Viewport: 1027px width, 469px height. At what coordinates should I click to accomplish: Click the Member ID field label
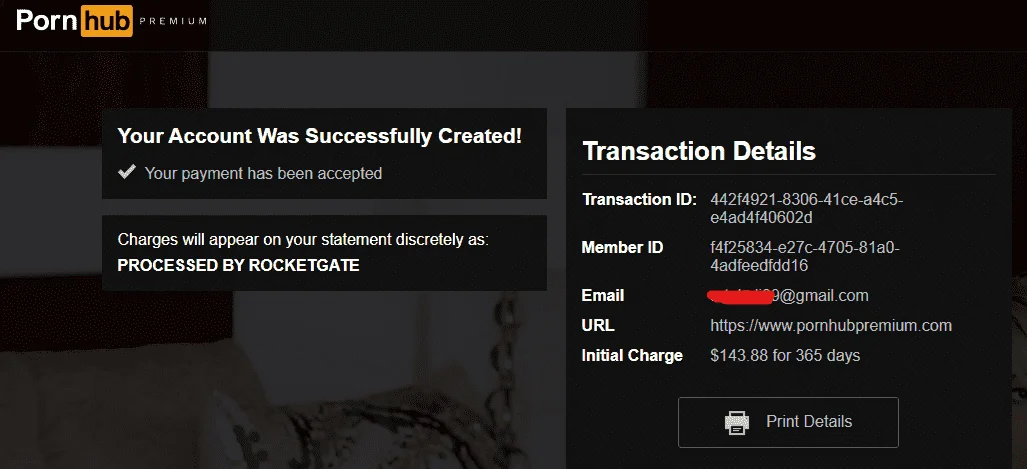(622, 248)
